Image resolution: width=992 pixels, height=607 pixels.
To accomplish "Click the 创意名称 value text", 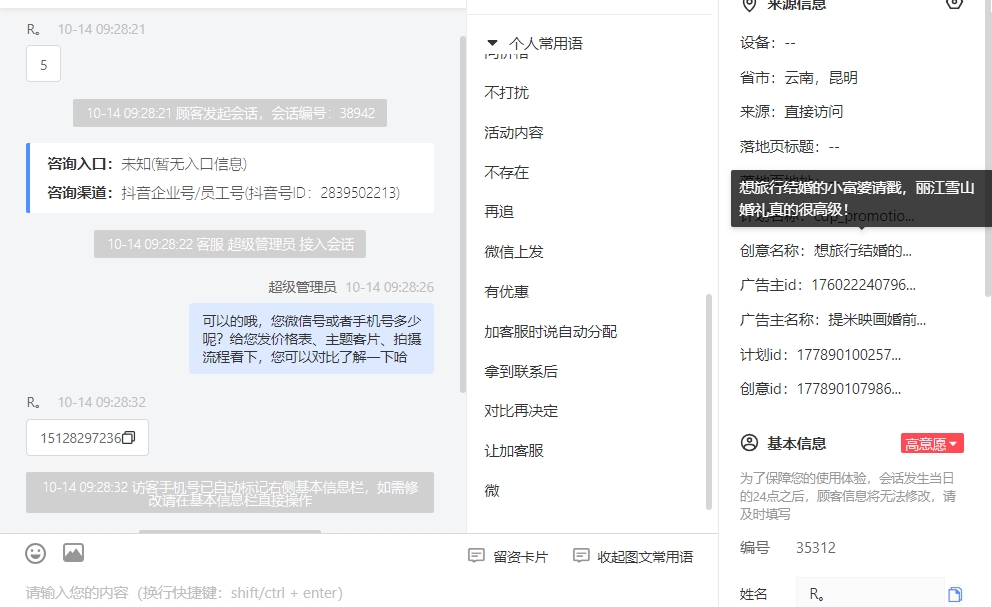I will point(862,251).
